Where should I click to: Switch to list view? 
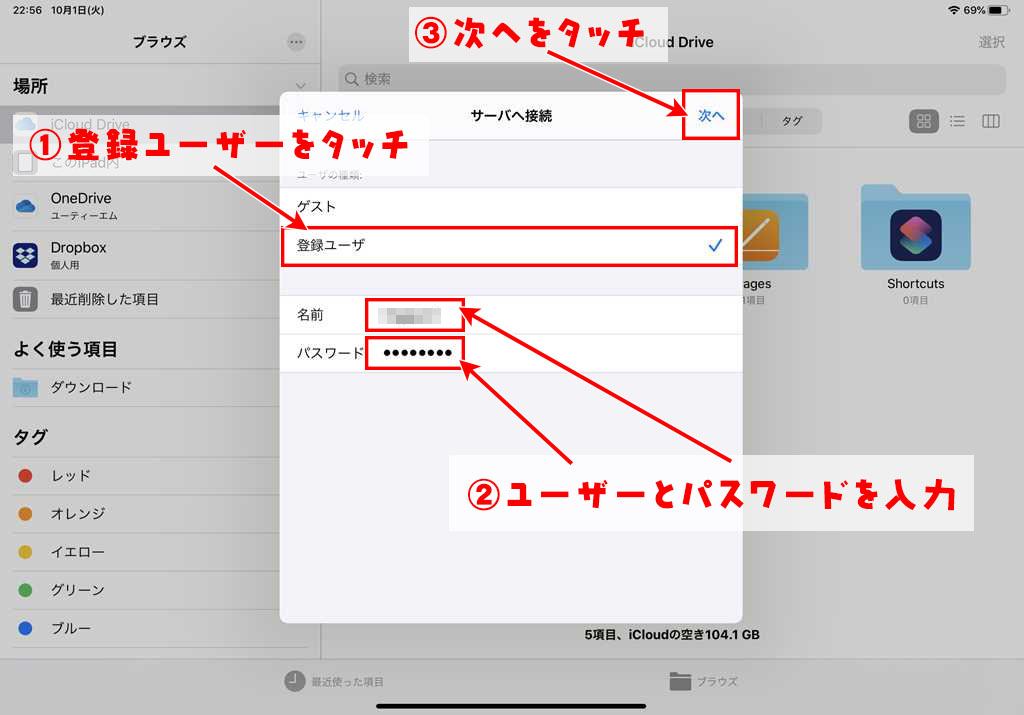coord(957,121)
